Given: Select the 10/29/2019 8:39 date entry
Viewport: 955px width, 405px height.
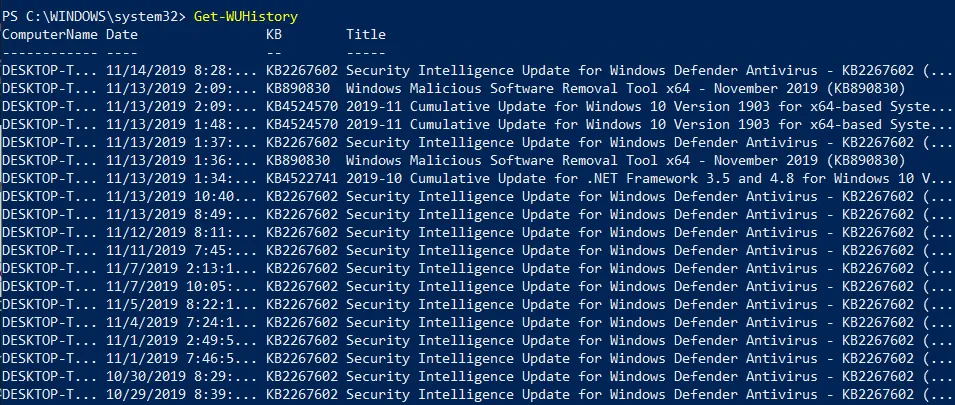Looking at the screenshot, I should coord(181,394).
